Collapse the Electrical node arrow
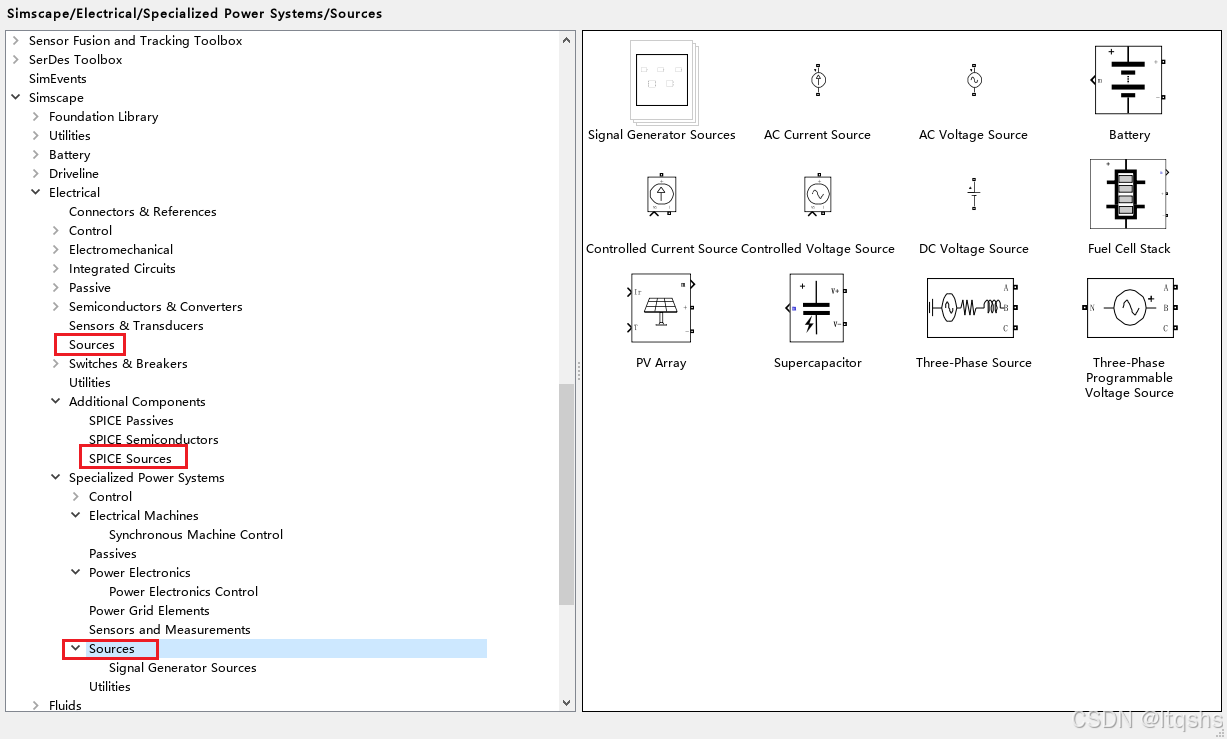Screen dimensions: 1227x739 (x=35, y=193)
